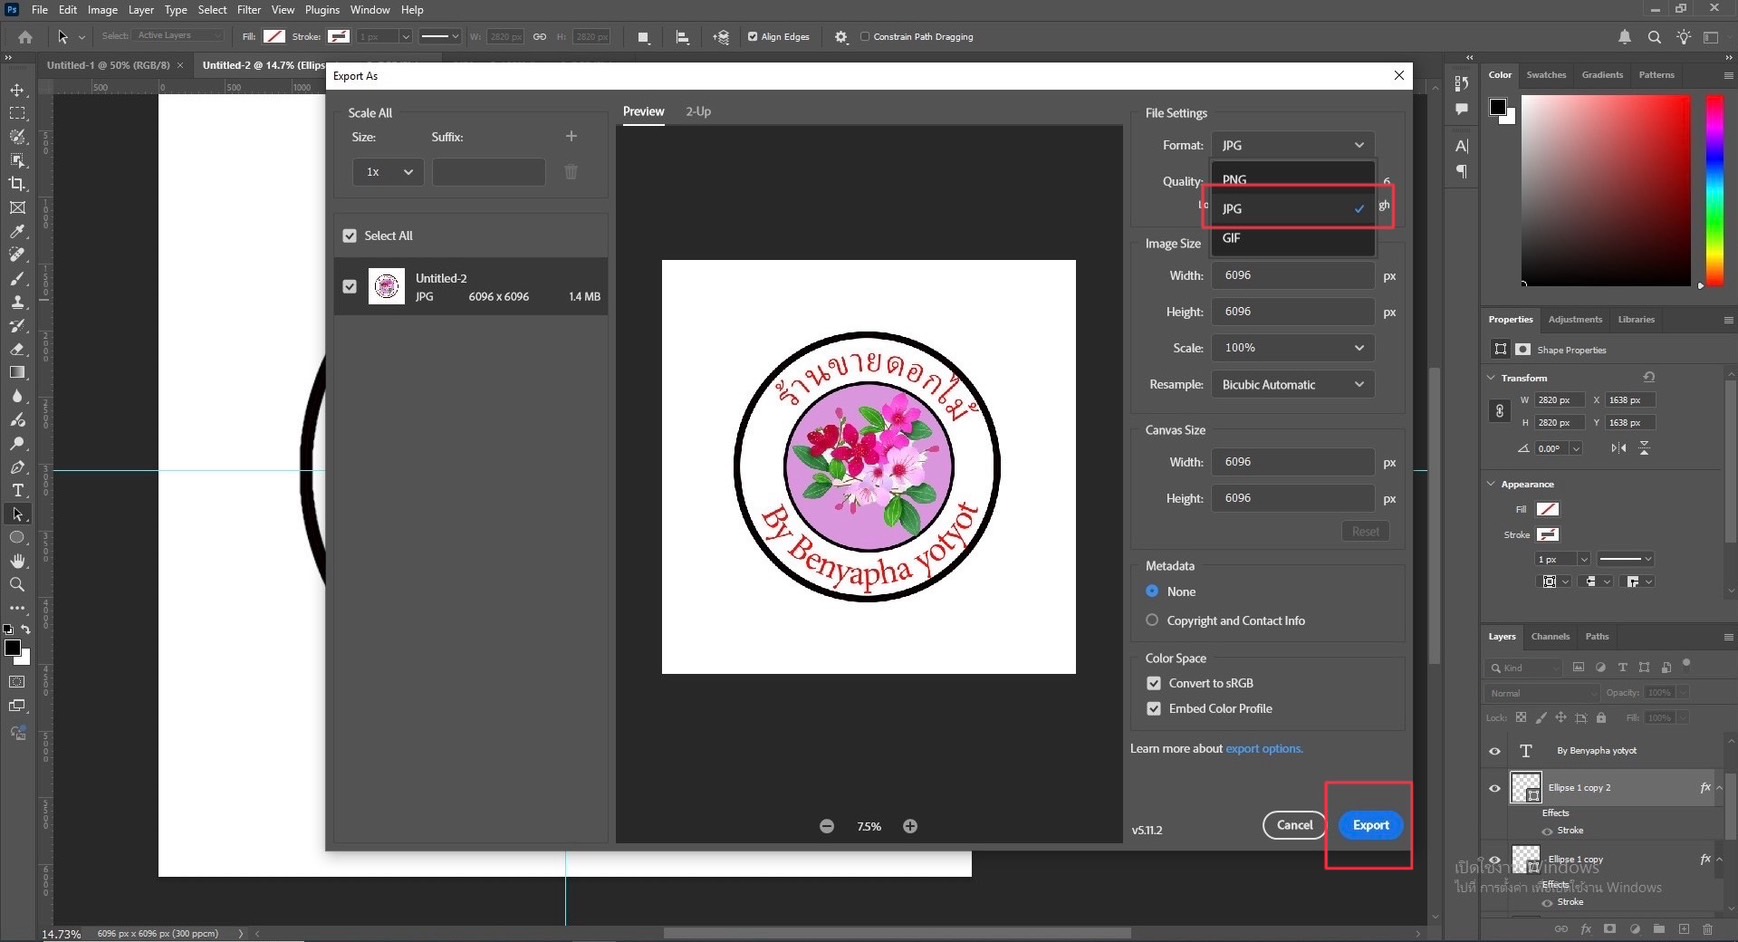1738x942 pixels.
Task: Select the Move tool
Action: [17, 90]
